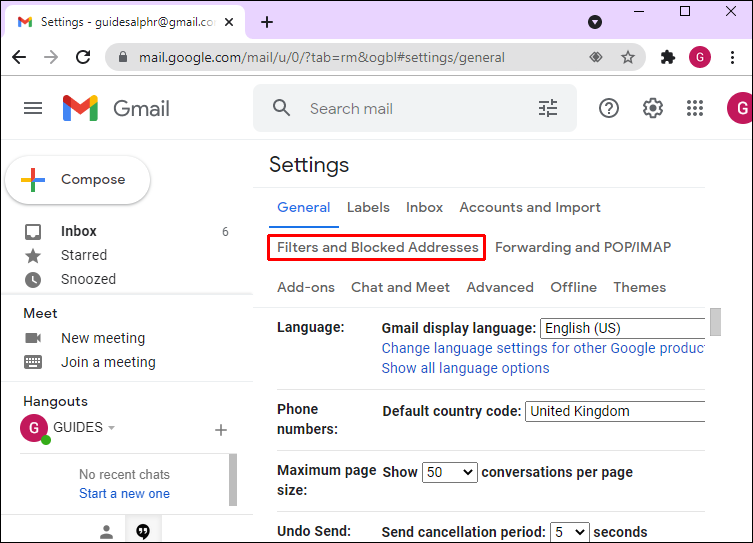Click the Settings page heading

tap(309, 165)
